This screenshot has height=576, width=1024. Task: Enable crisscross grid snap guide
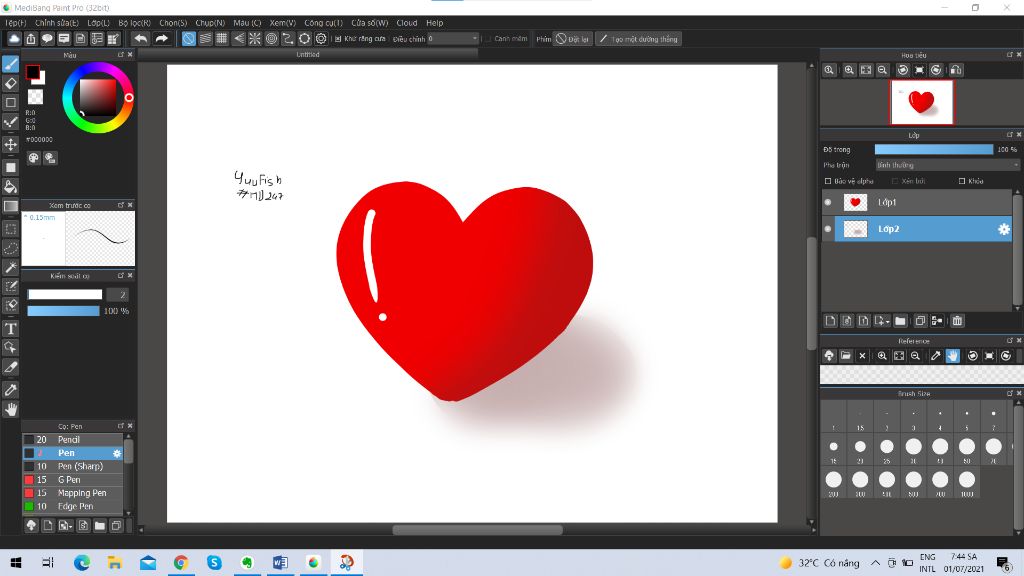(x=221, y=39)
